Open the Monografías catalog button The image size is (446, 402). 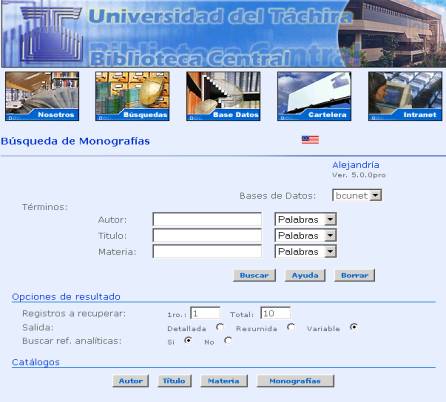tap(295, 381)
